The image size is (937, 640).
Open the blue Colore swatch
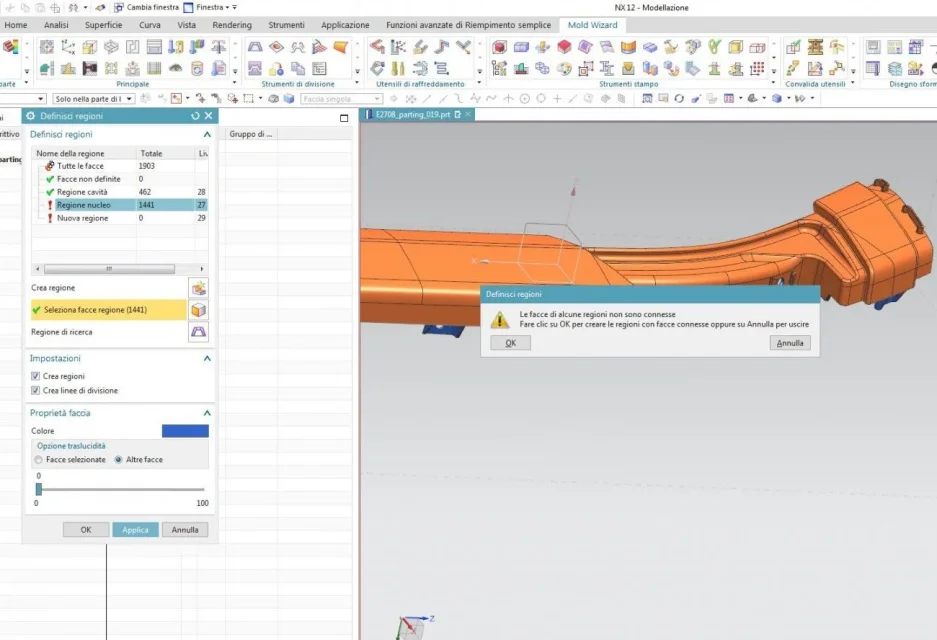click(x=185, y=431)
